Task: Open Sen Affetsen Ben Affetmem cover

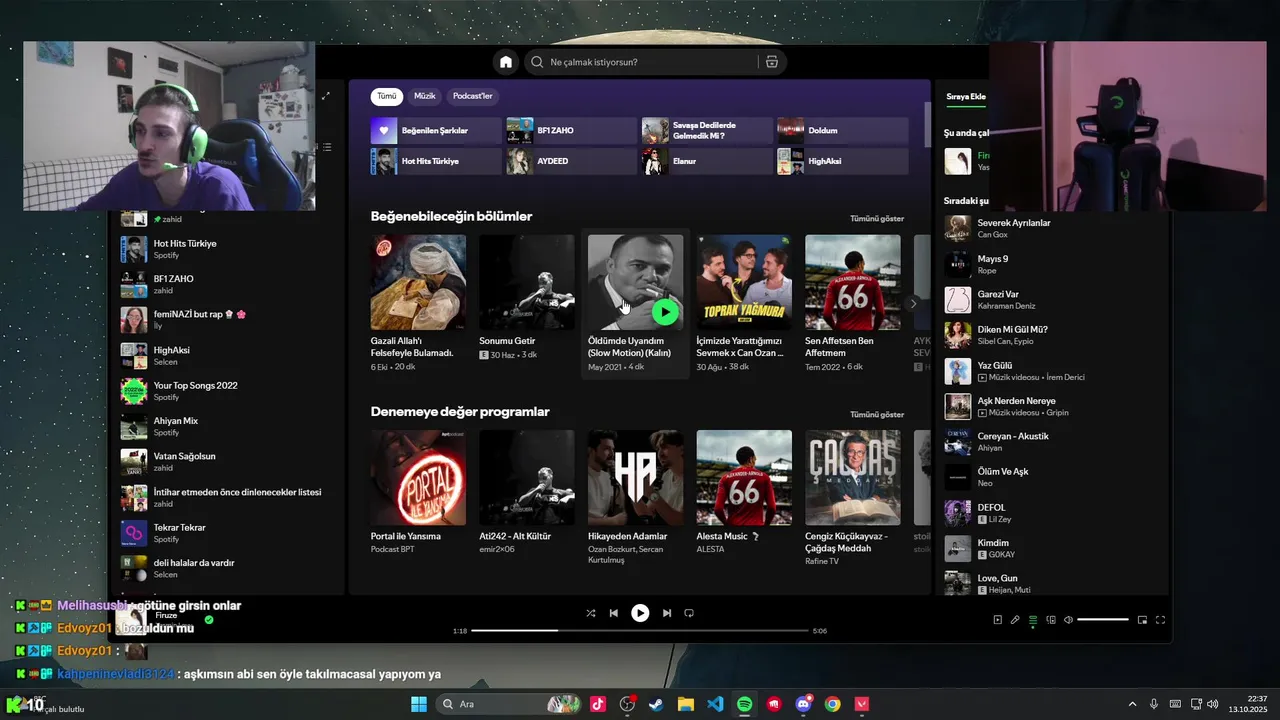Action: pos(853,282)
